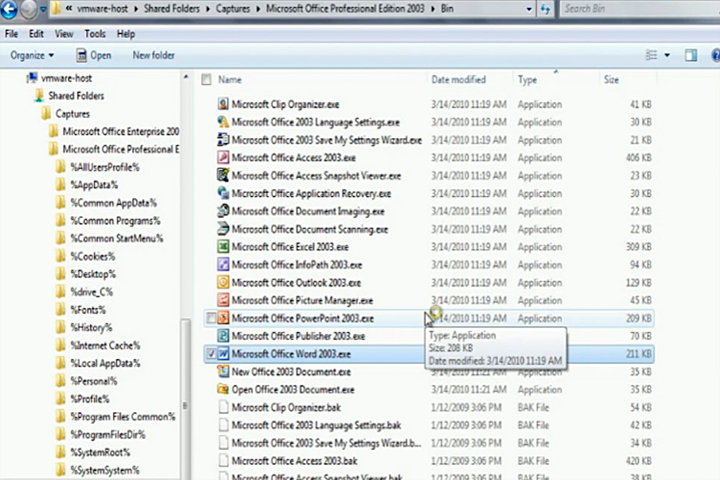Image resolution: width=720 pixels, height=480 pixels.
Task: Open the recent pages dropdown arrow
Action: tap(43, 9)
